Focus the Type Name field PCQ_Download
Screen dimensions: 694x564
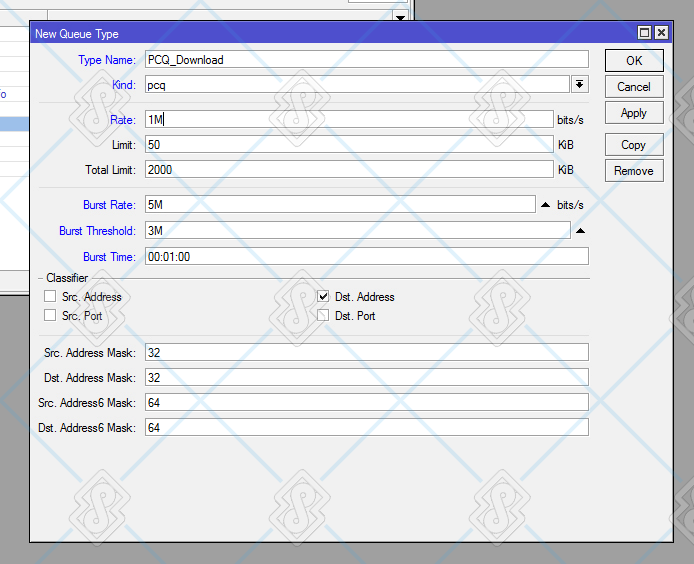[x=366, y=59]
